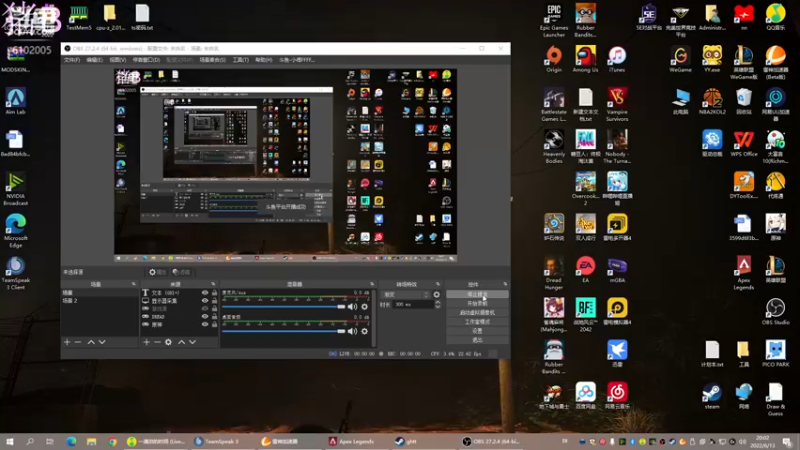Open 视图(V) menu in OBS

[118, 60]
